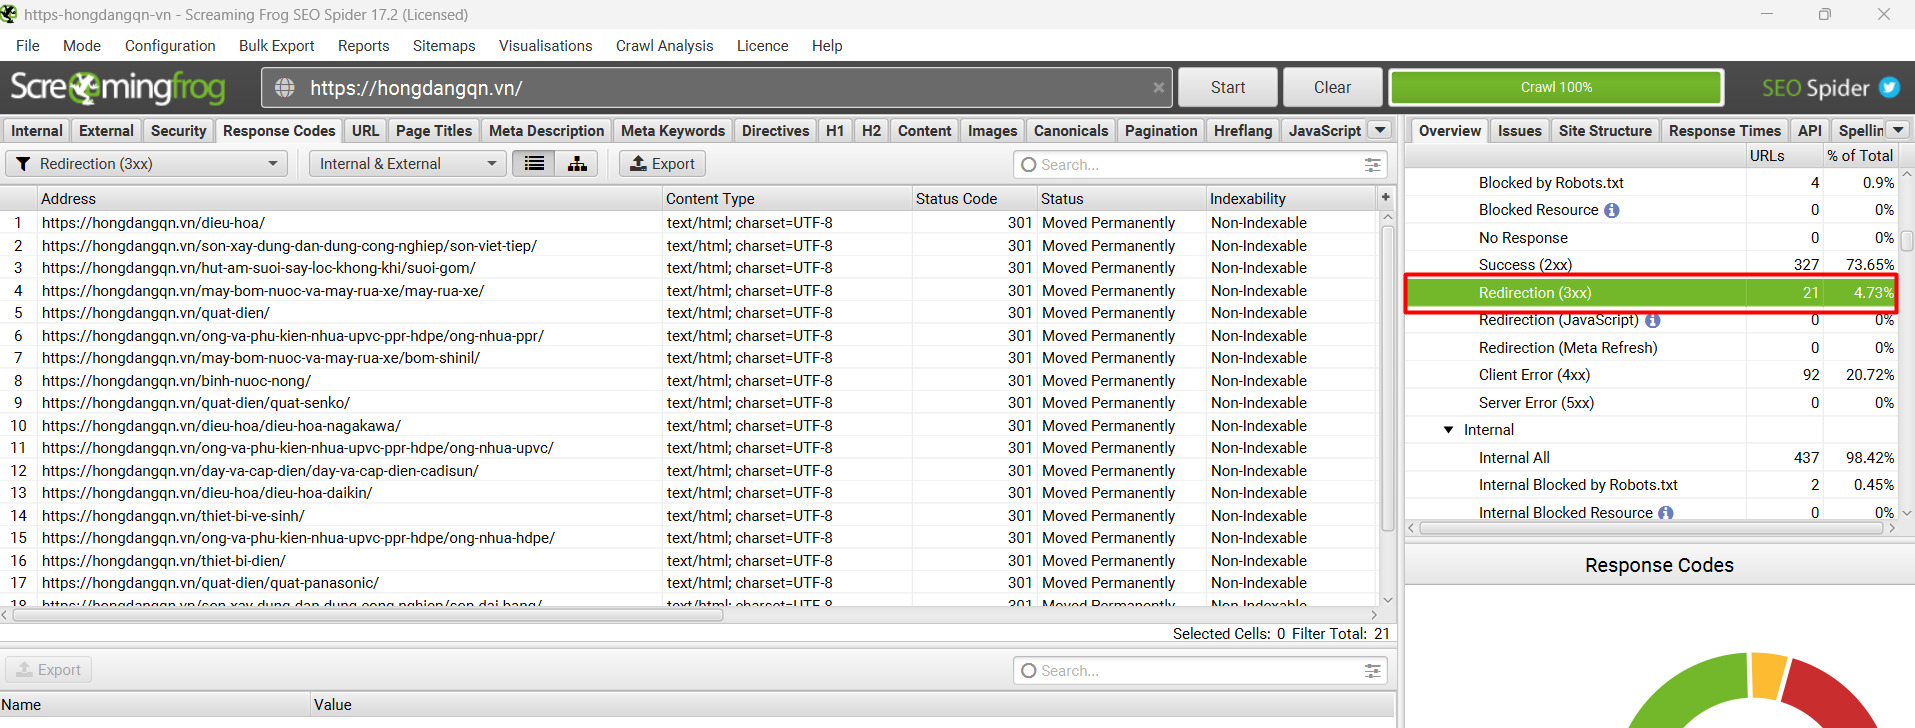Click the lower Export button
Viewport: 1915px width, 728px height.
point(48,670)
